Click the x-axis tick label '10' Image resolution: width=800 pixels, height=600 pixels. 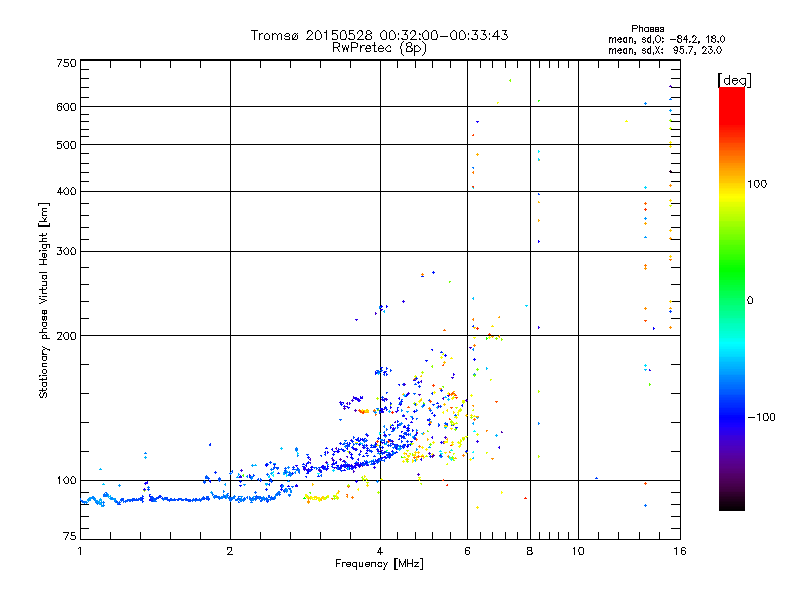(578, 551)
